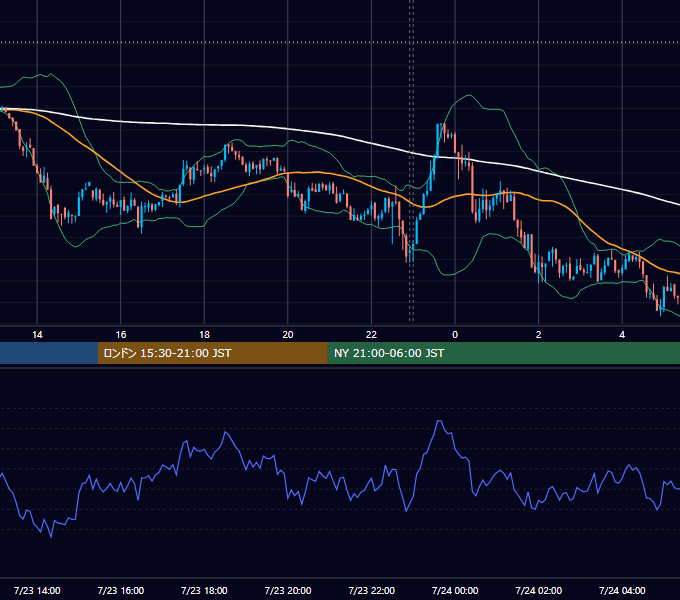
Task: Click the 7/23 16:00 time label
Action: 121,590
